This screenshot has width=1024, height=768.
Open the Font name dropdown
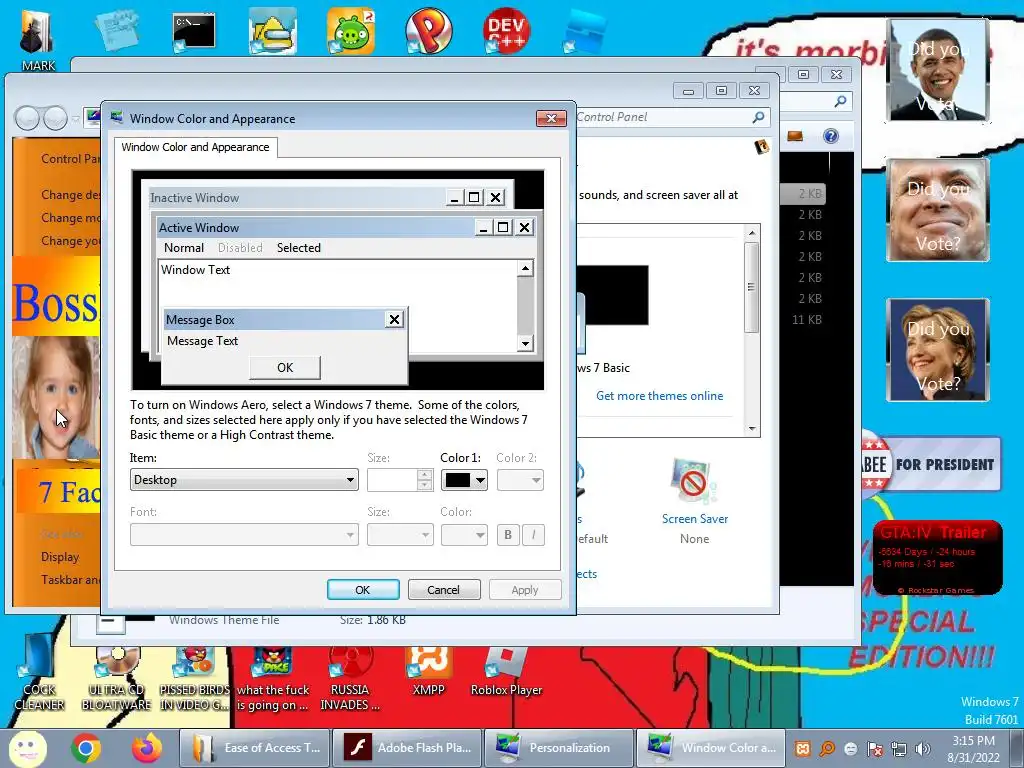(x=244, y=535)
